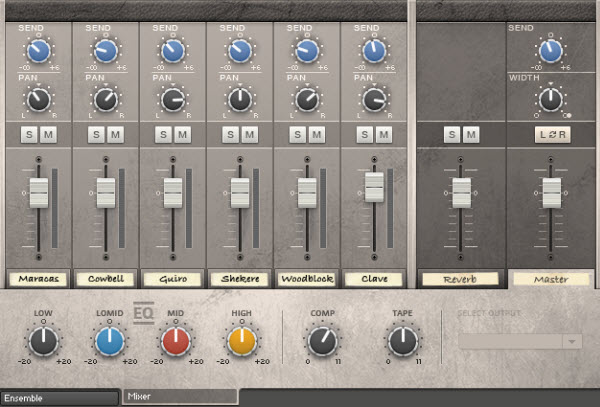The height and width of the screenshot is (407, 600).
Task: Click the EQ section label
Action: pyautogui.click(x=143, y=313)
